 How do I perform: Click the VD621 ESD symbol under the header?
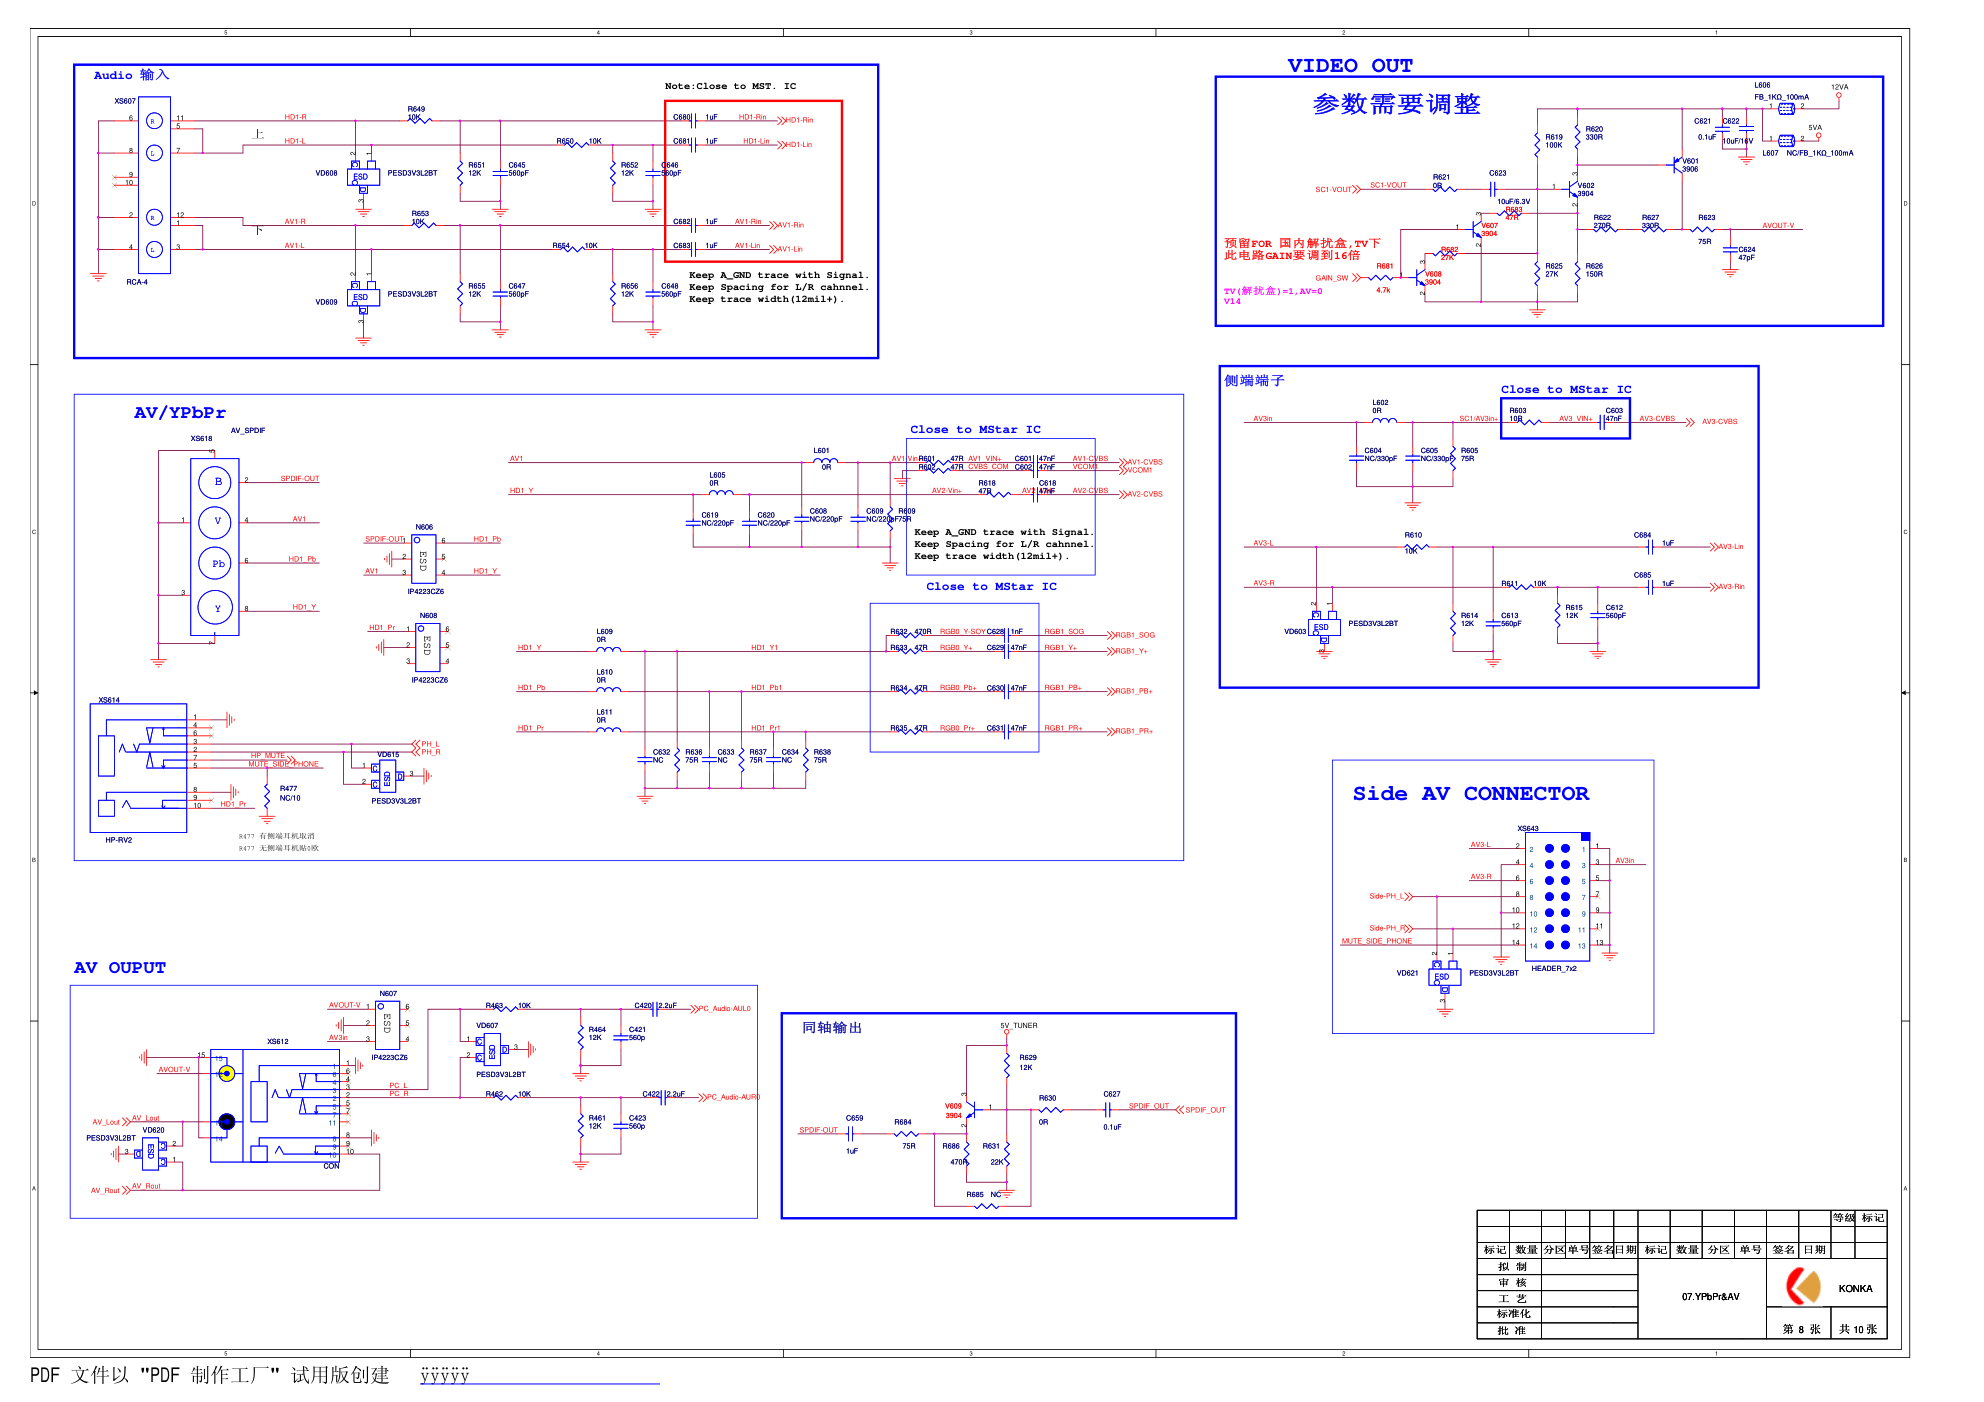click(1444, 976)
